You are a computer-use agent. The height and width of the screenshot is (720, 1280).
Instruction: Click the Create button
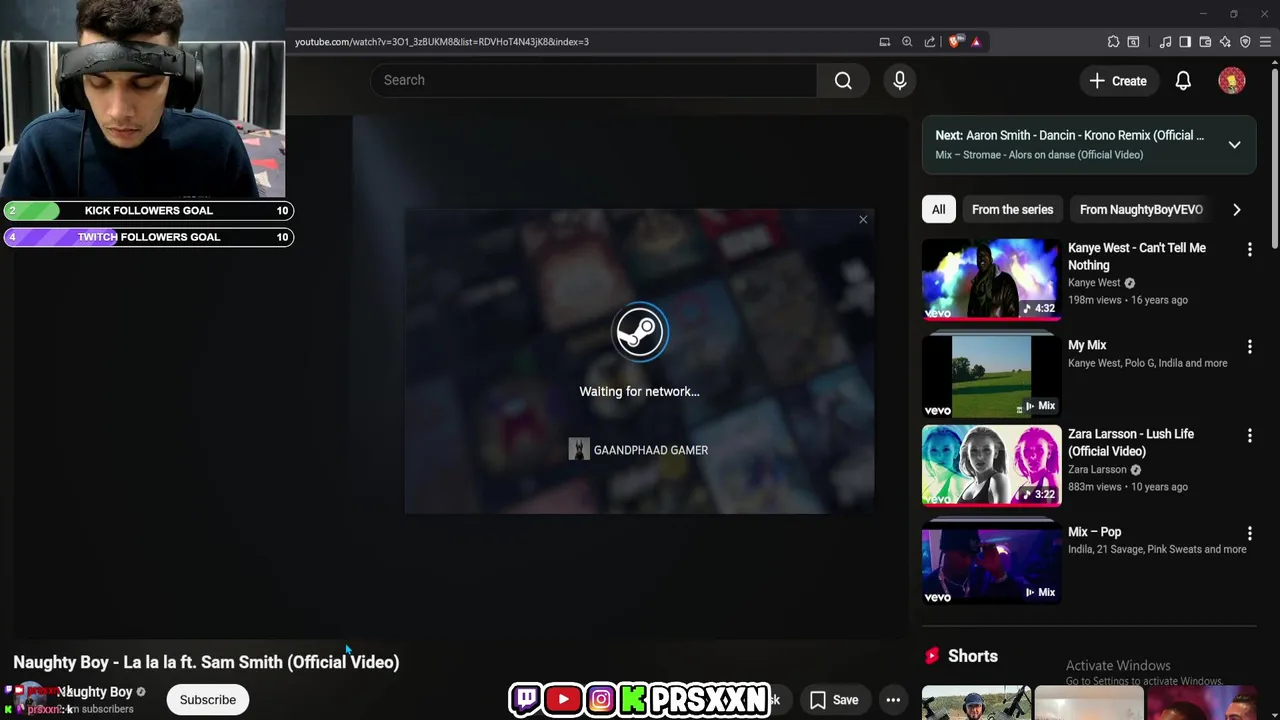click(1118, 81)
